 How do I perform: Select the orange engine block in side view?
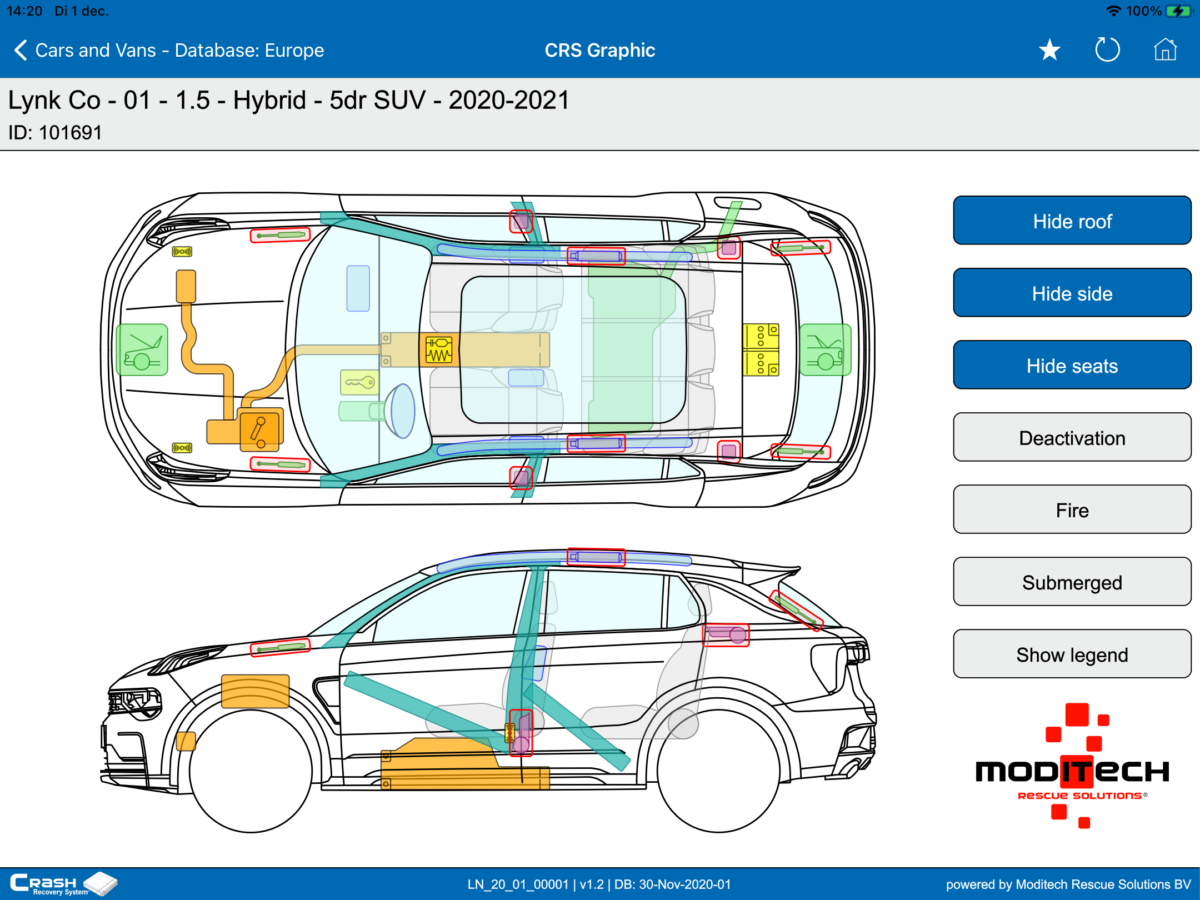(254, 692)
